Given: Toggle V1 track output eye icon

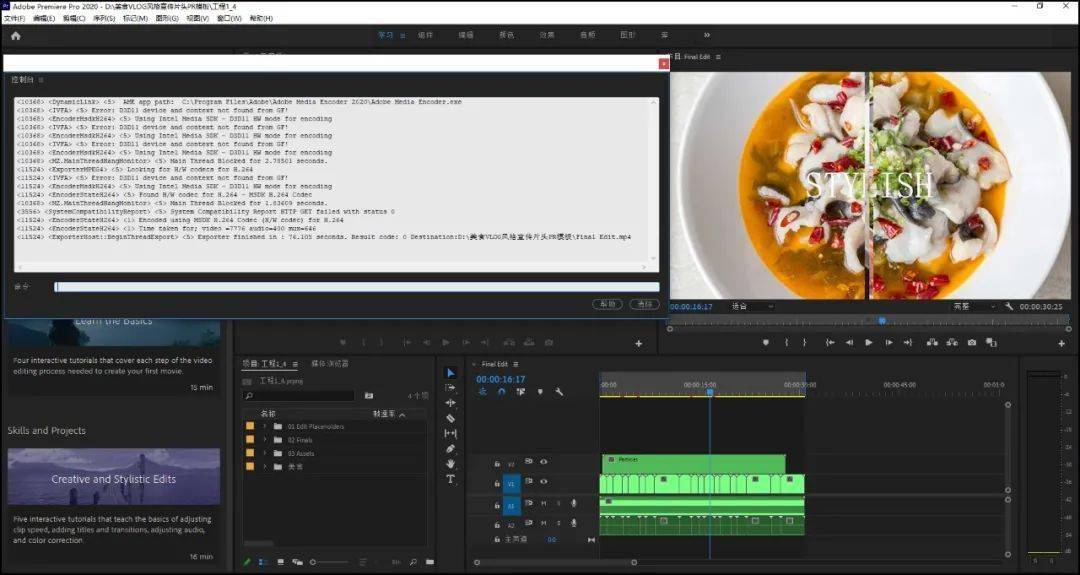Looking at the screenshot, I should 543,481.
